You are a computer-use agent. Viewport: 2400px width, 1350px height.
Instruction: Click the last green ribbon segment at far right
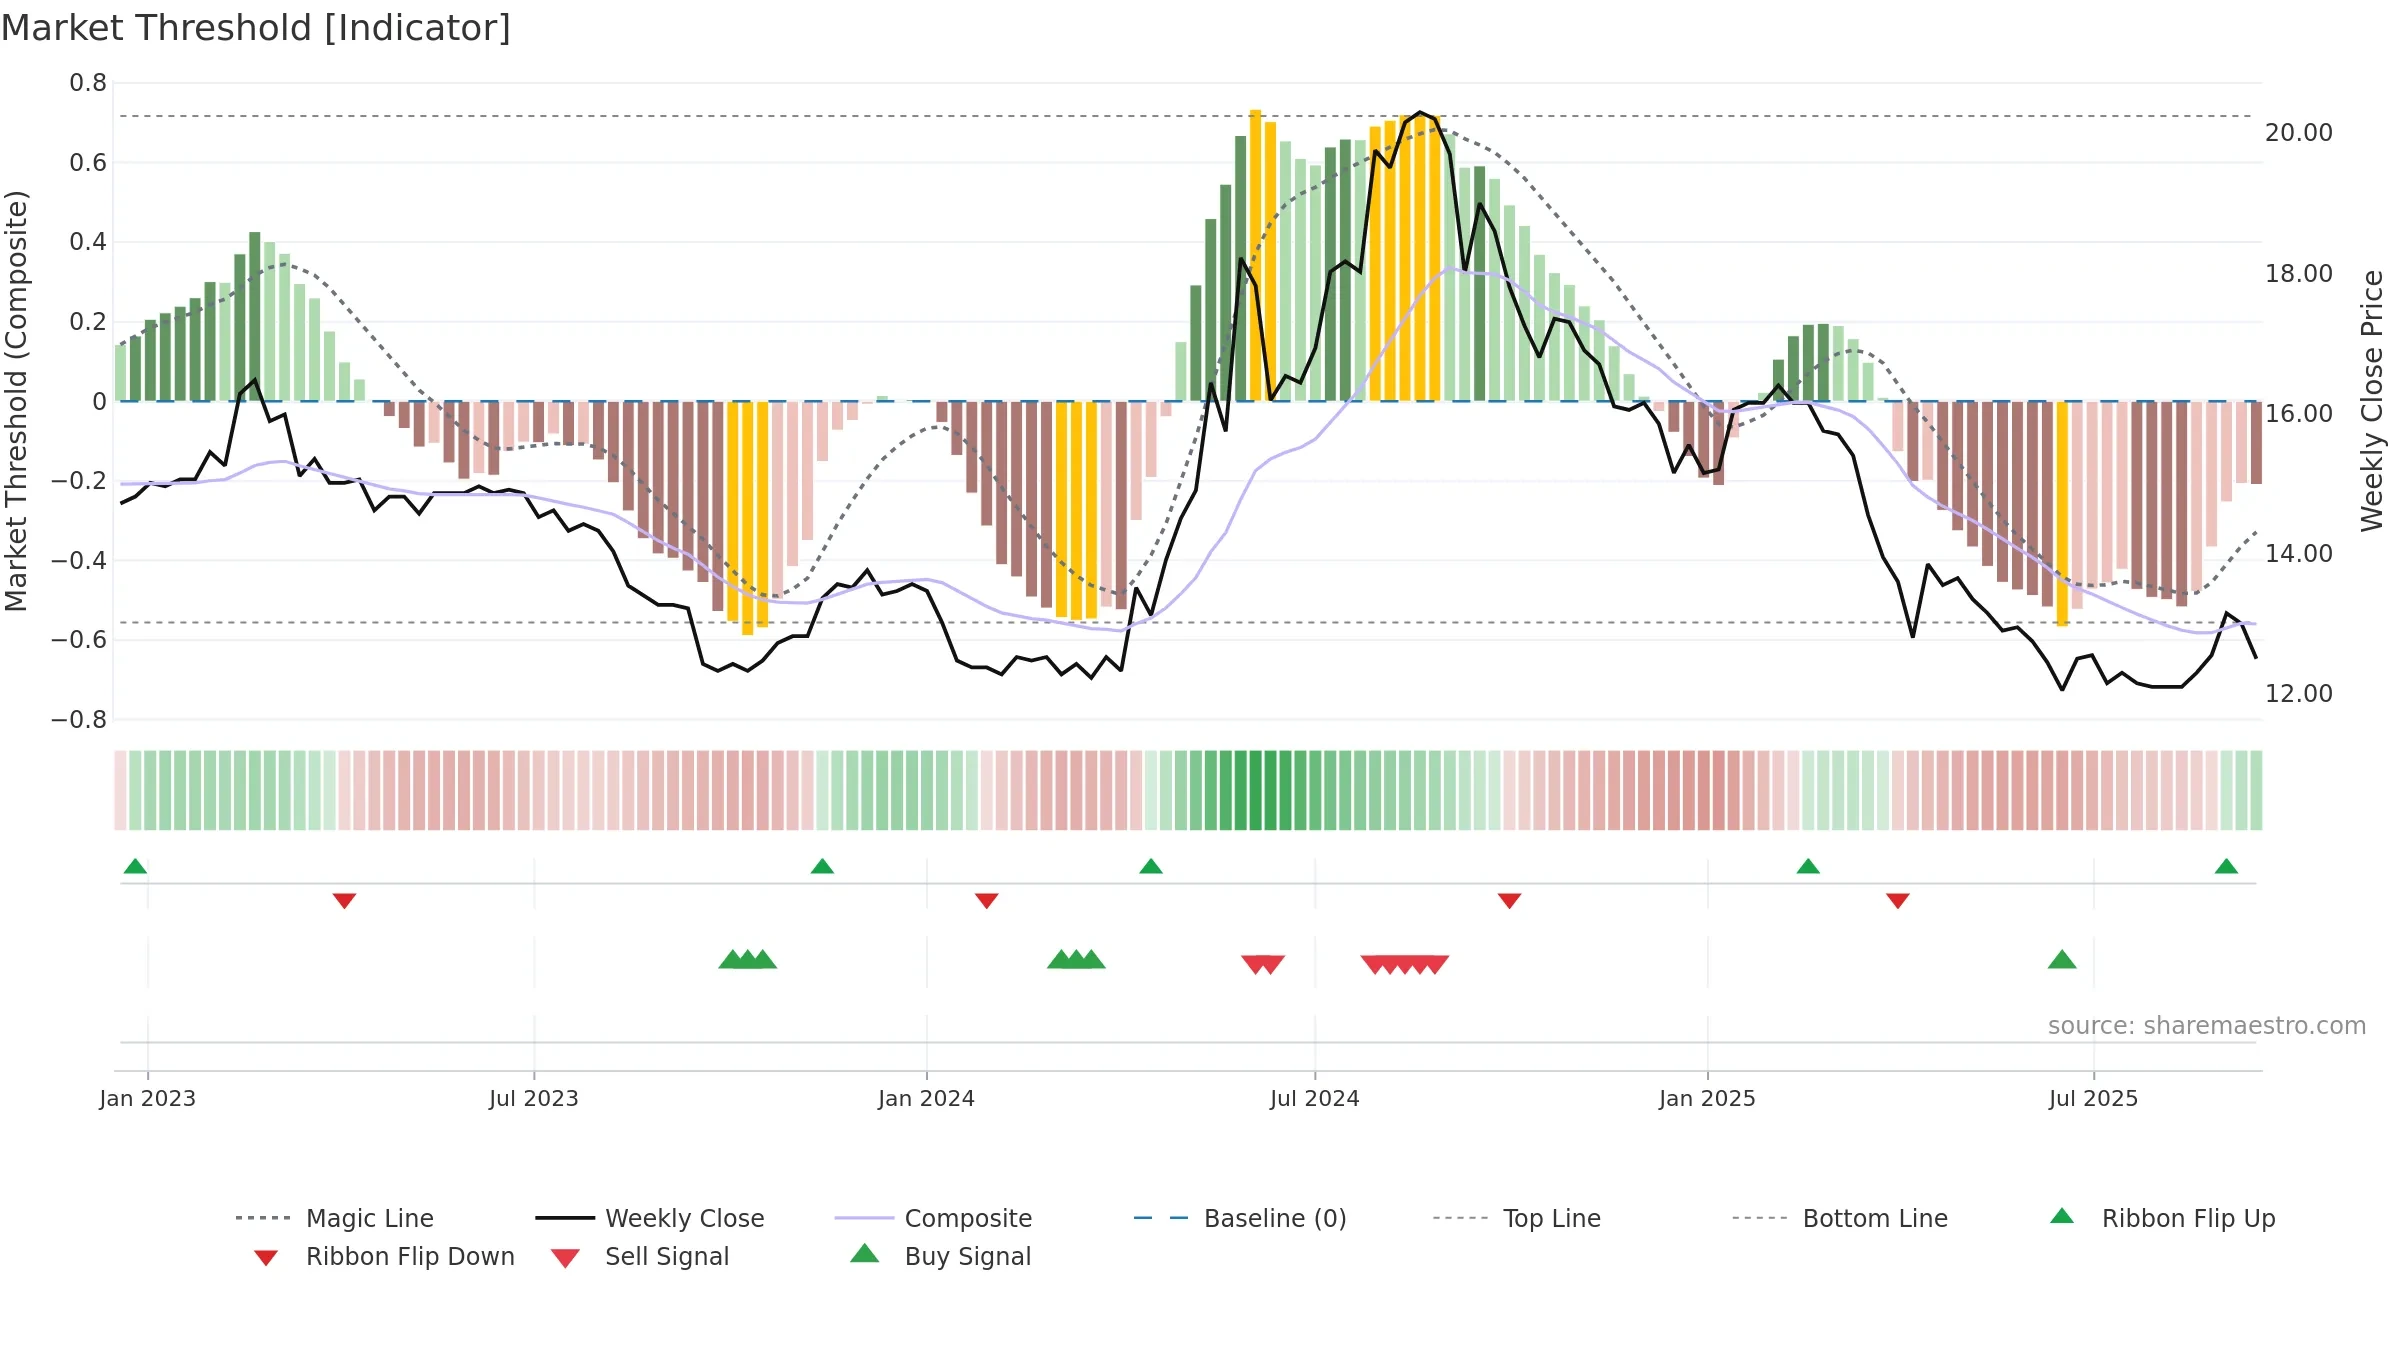(2256, 790)
